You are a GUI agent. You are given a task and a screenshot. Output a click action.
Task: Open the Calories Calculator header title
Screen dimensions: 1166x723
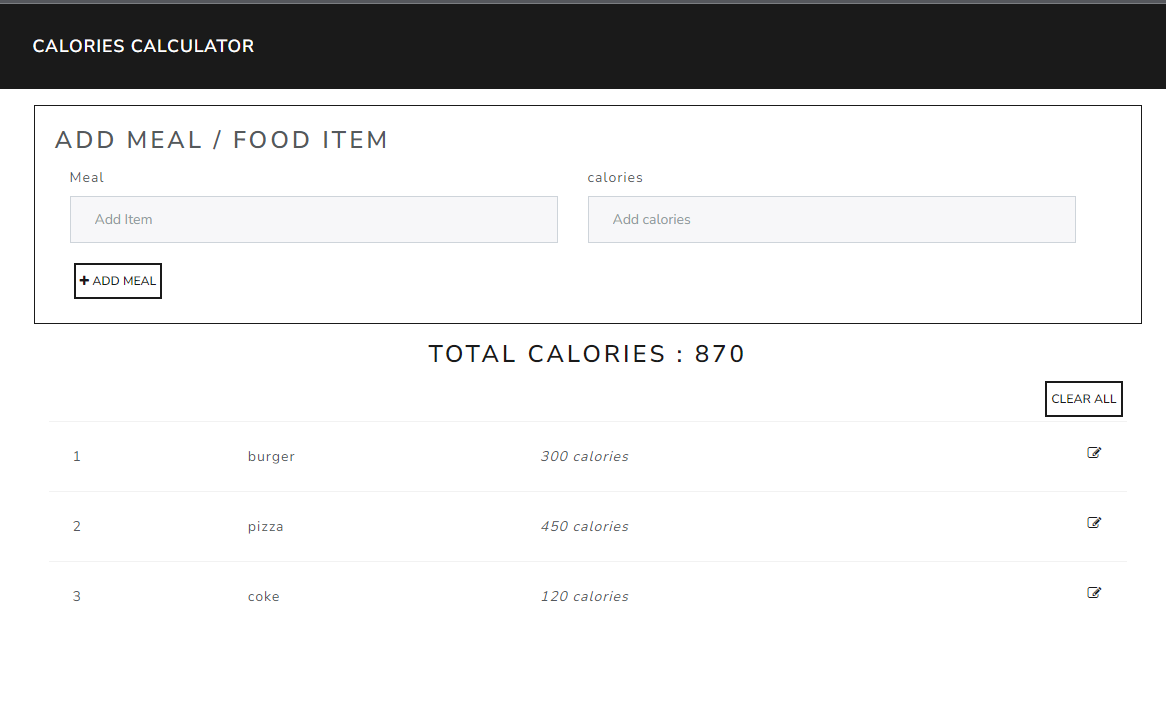[x=144, y=46]
